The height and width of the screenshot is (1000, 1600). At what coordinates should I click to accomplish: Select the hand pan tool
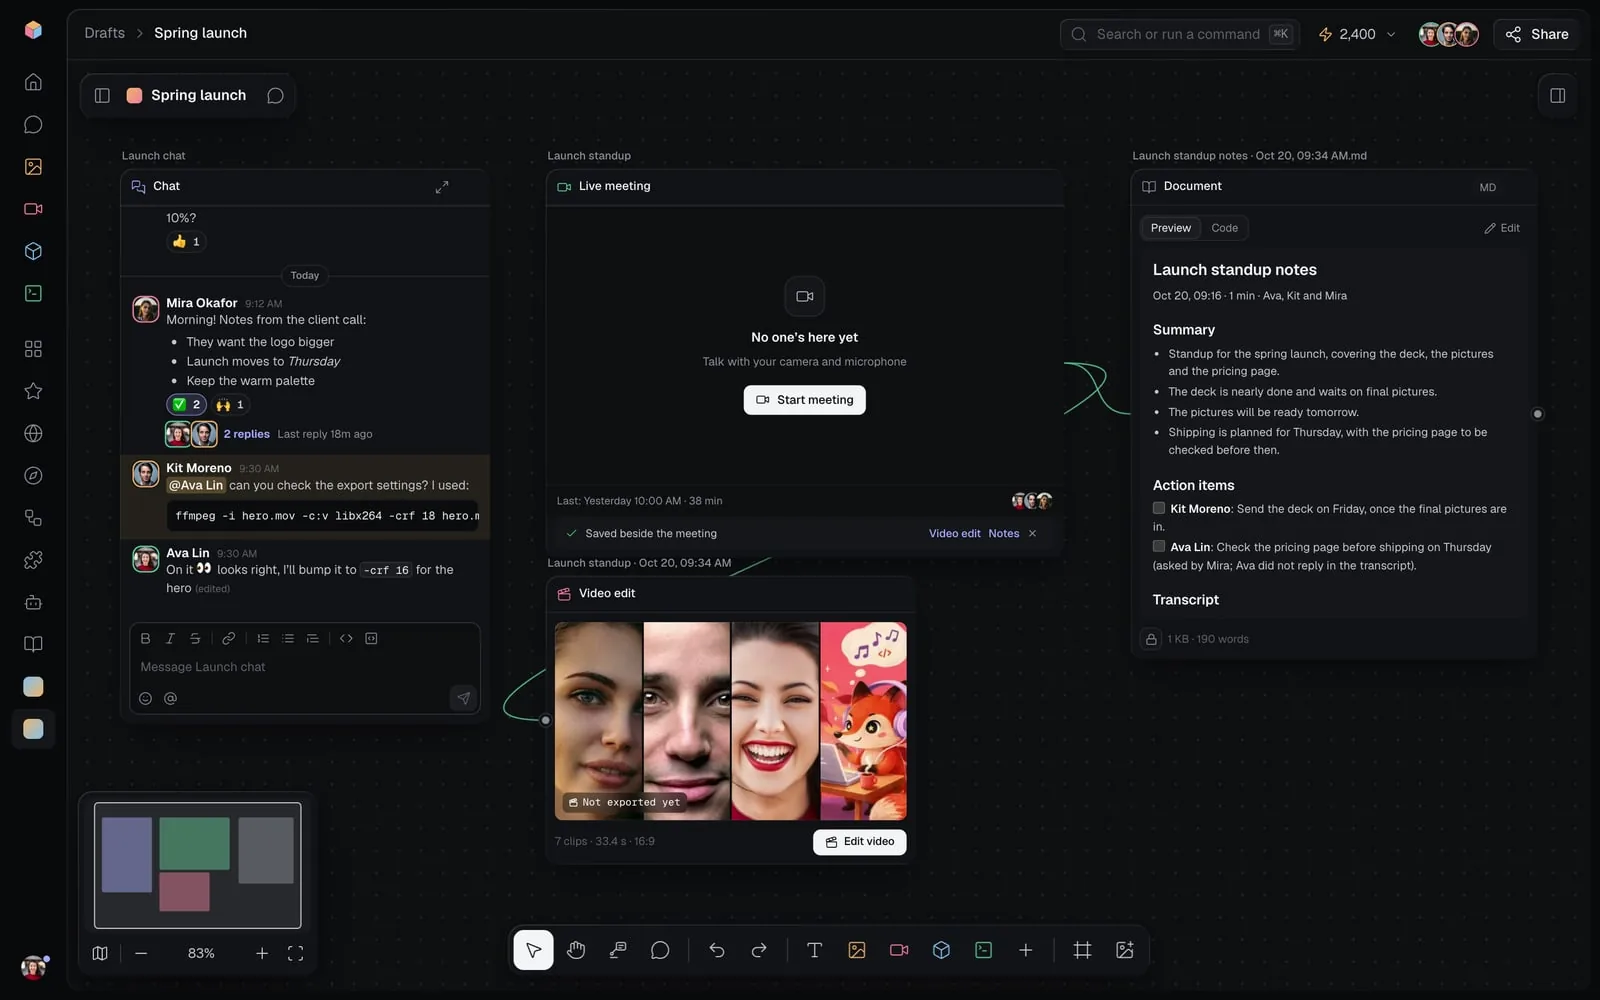coord(576,950)
